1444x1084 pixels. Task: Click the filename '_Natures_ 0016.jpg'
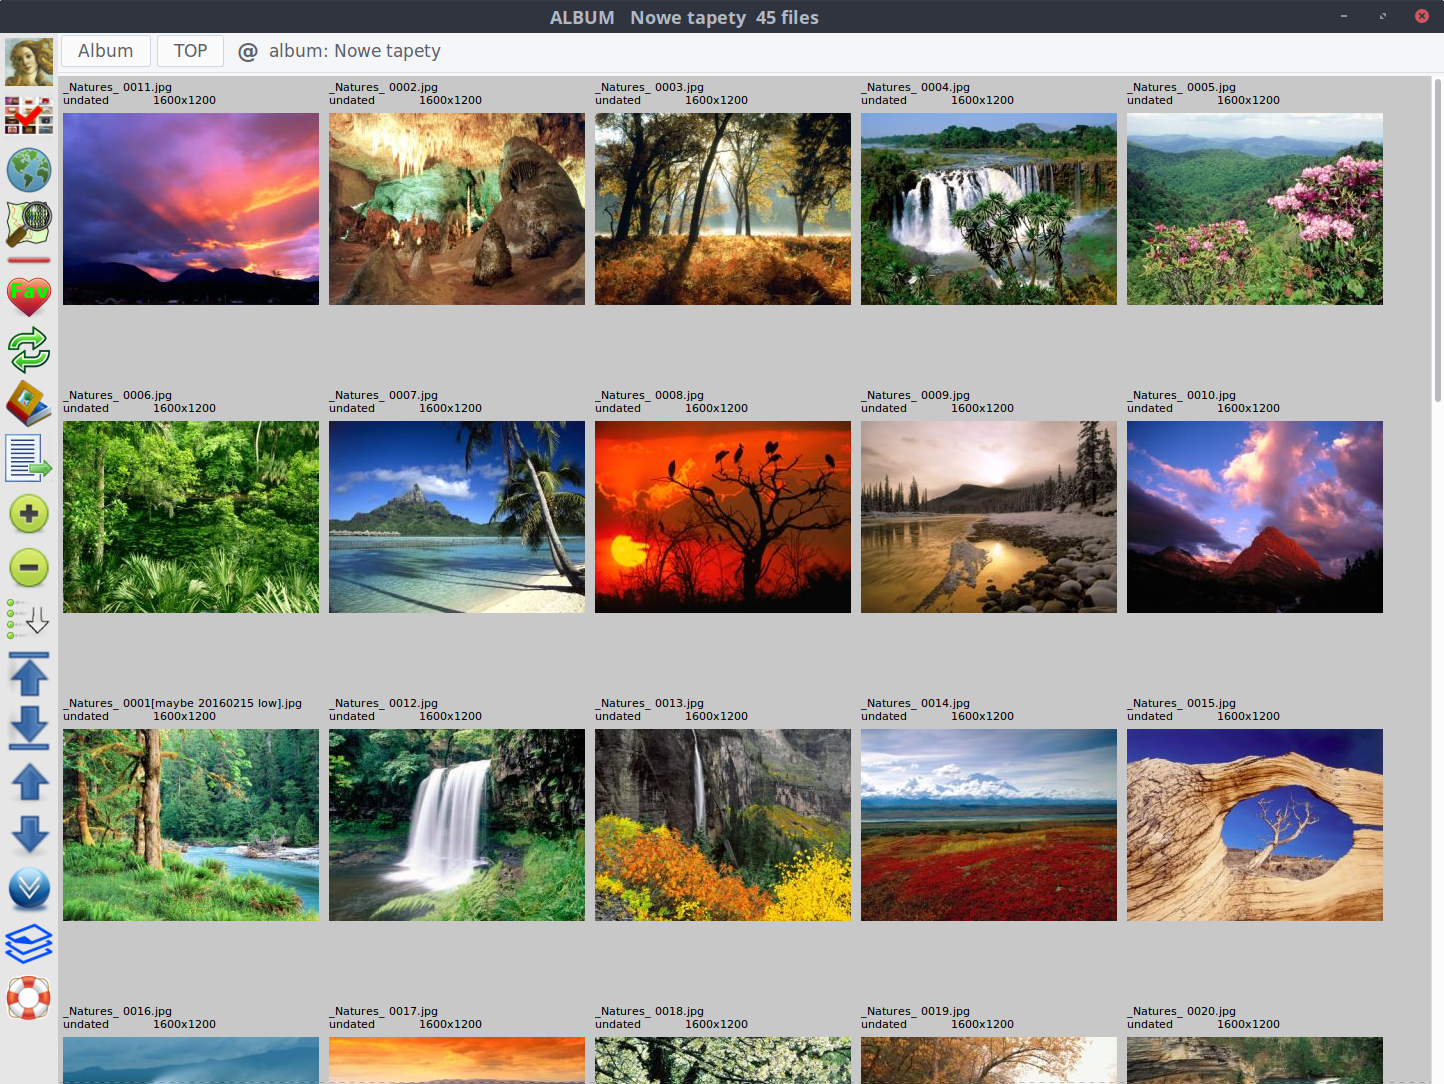[x=118, y=1011]
